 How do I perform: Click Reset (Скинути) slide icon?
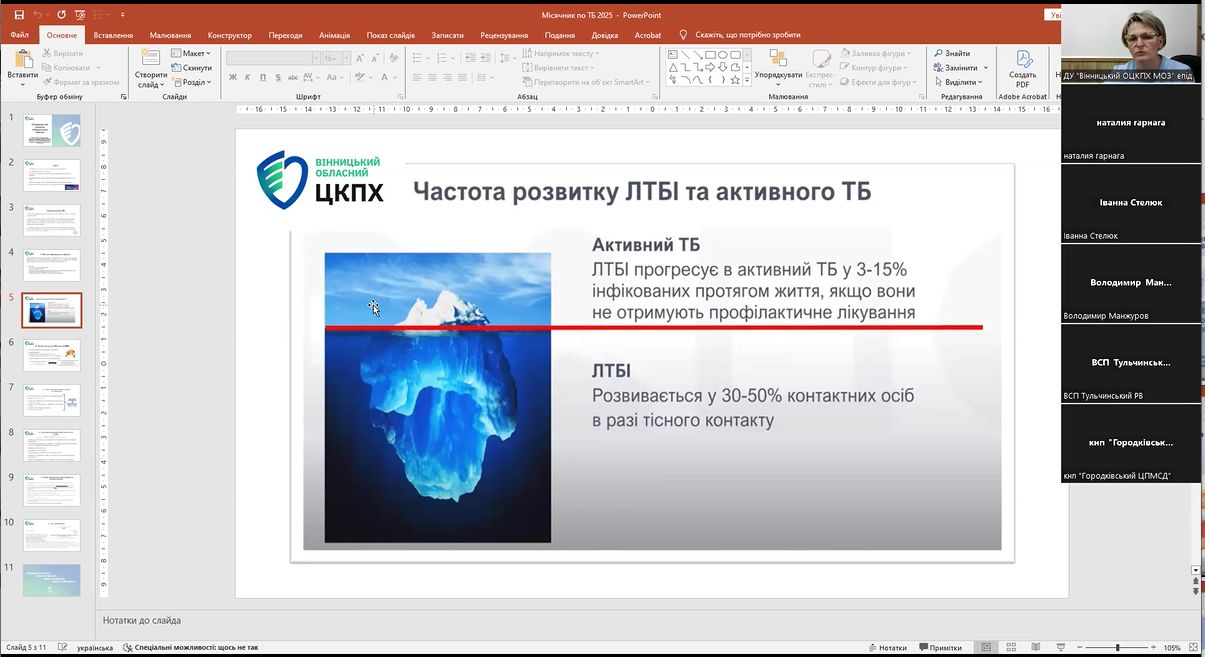176,68
